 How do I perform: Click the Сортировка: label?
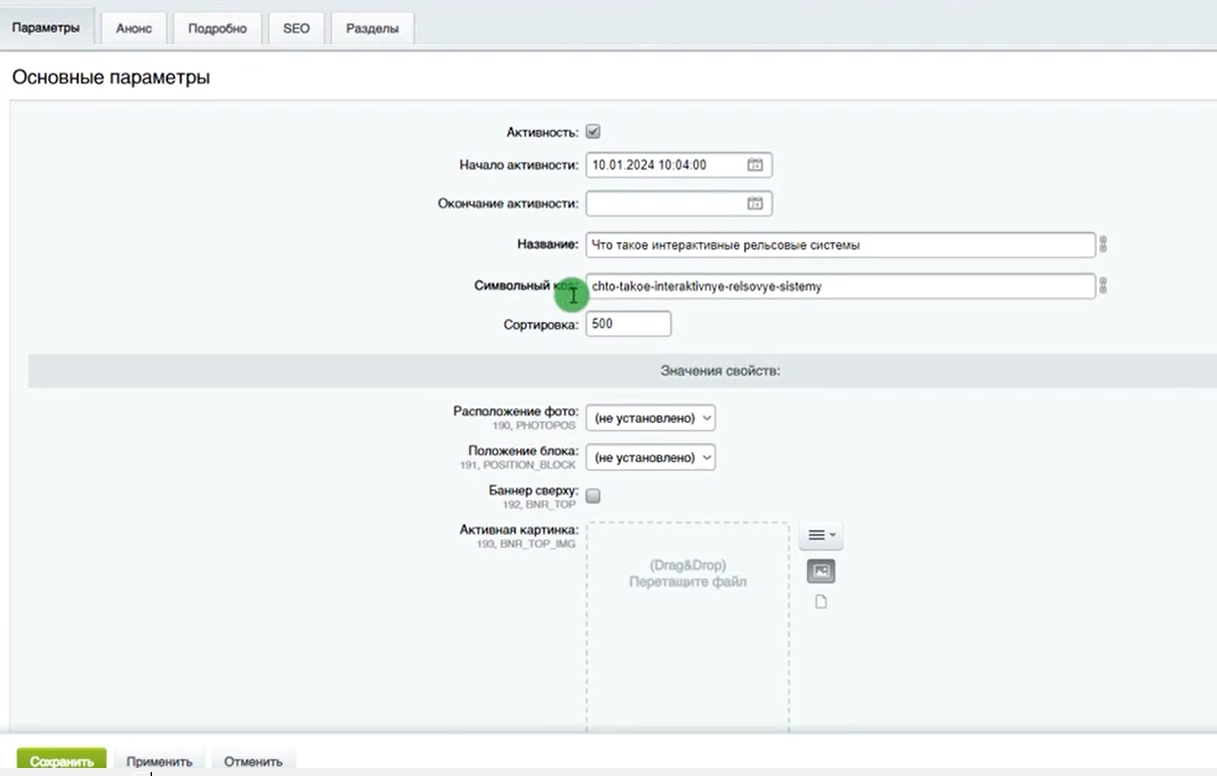pyautogui.click(x=541, y=325)
